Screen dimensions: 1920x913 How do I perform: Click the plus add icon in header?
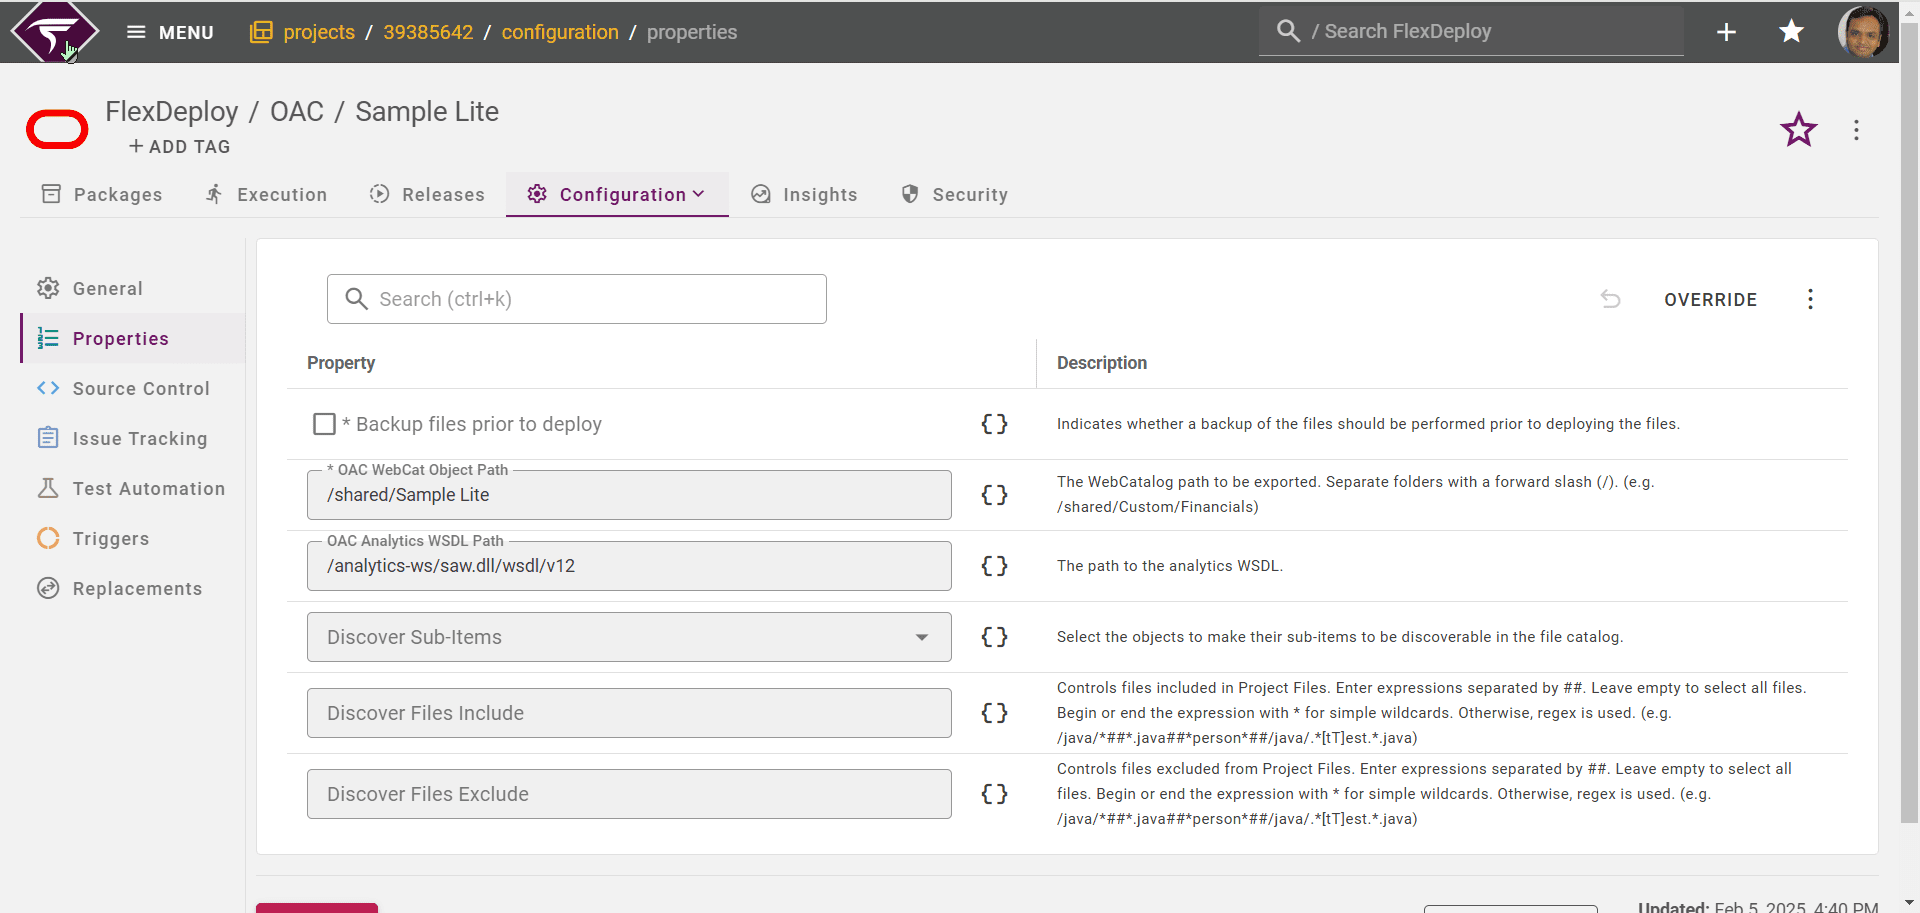coord(1726,32)
